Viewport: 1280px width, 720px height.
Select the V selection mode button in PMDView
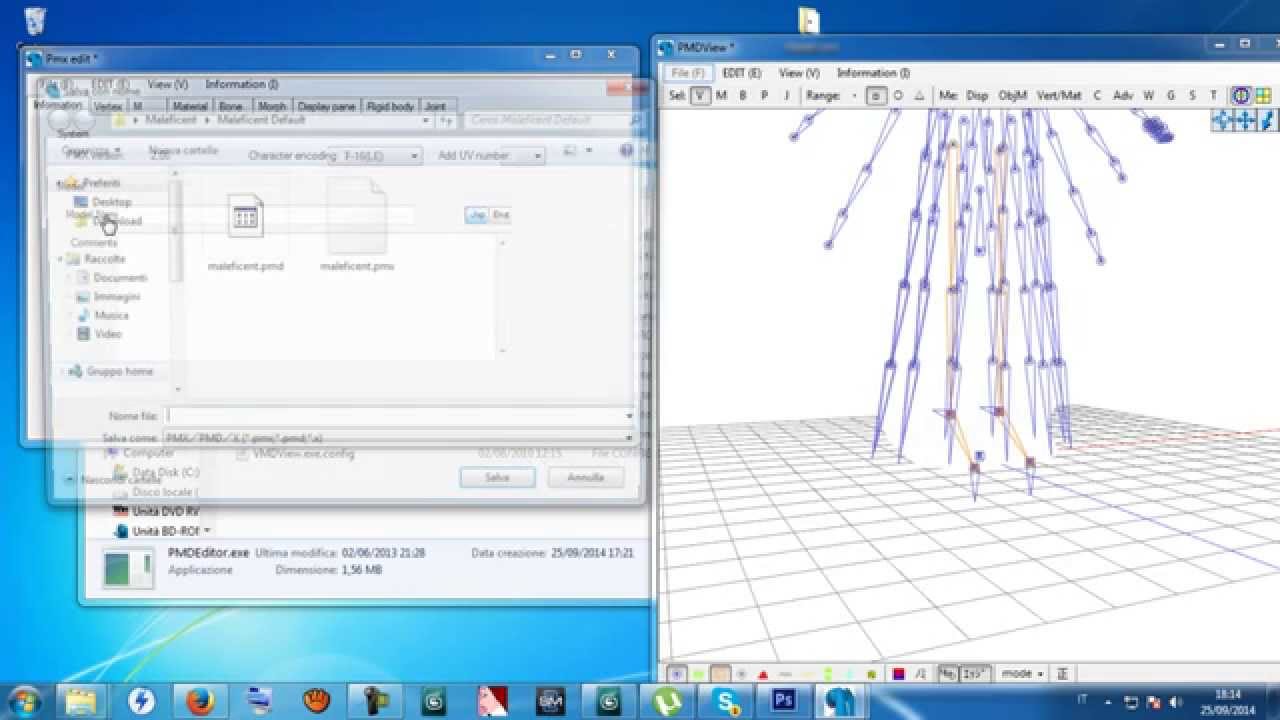tap(700, 96)
